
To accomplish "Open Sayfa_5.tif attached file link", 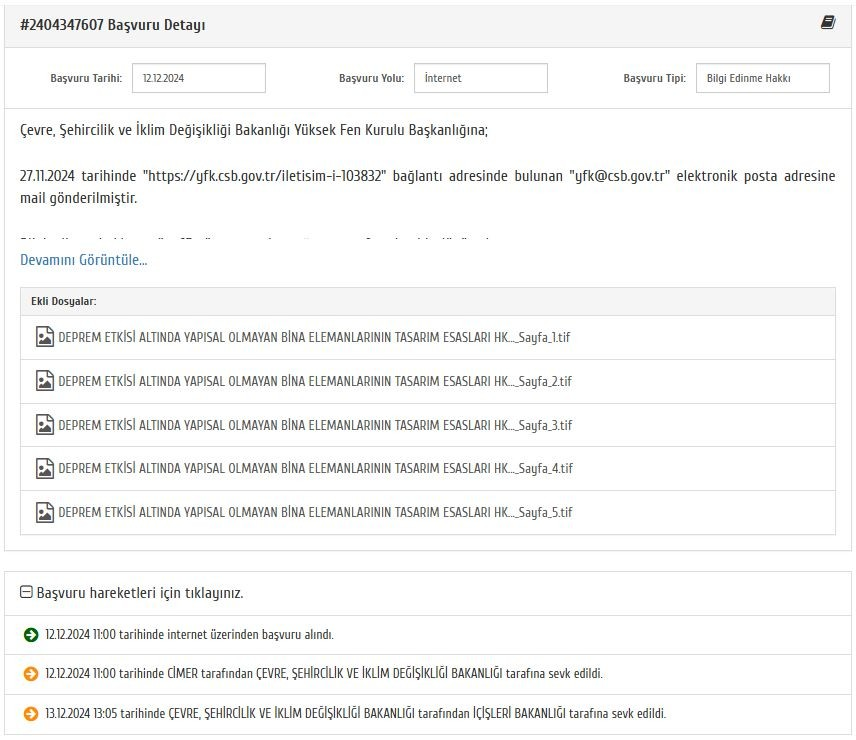I will pos(315,512).
